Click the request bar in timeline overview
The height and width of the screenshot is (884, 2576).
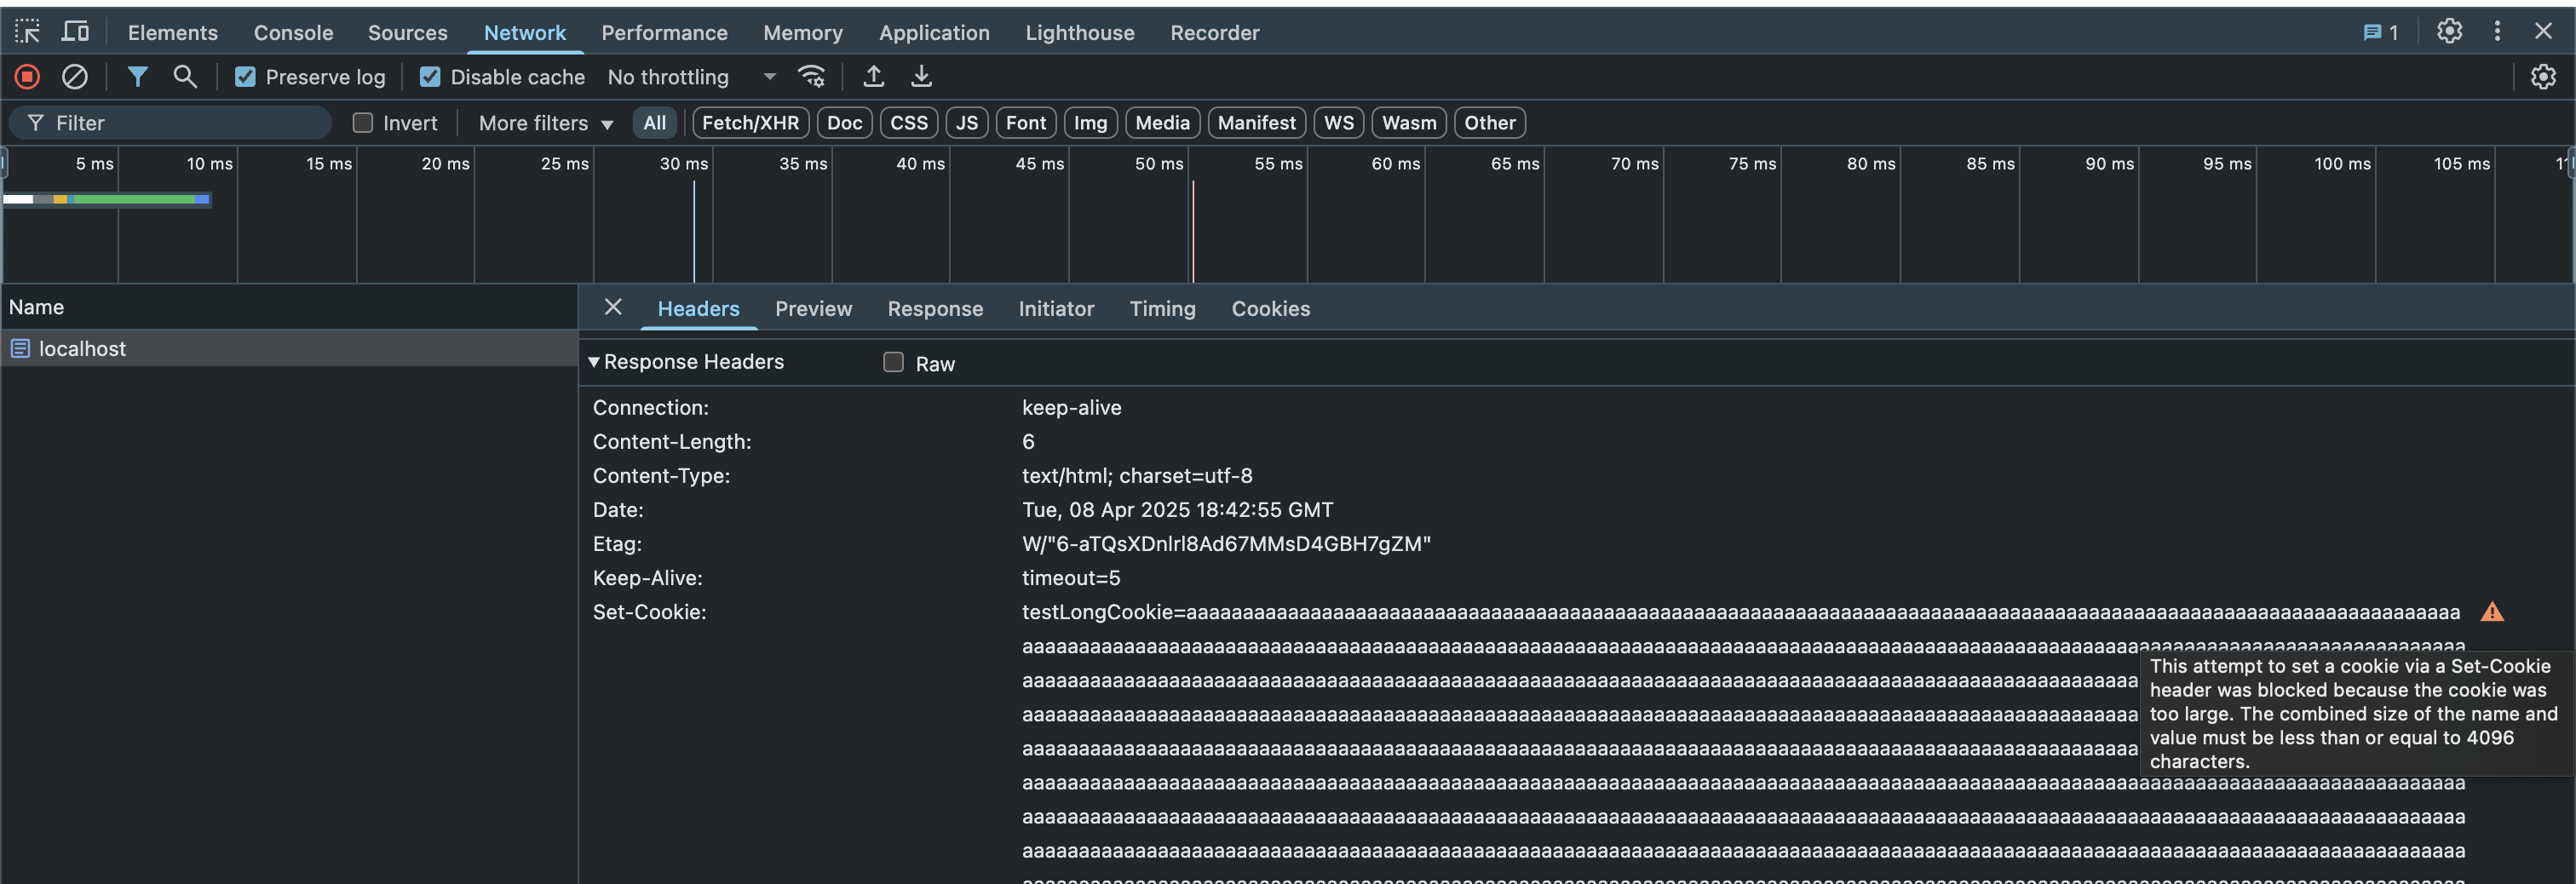[106, 200]
